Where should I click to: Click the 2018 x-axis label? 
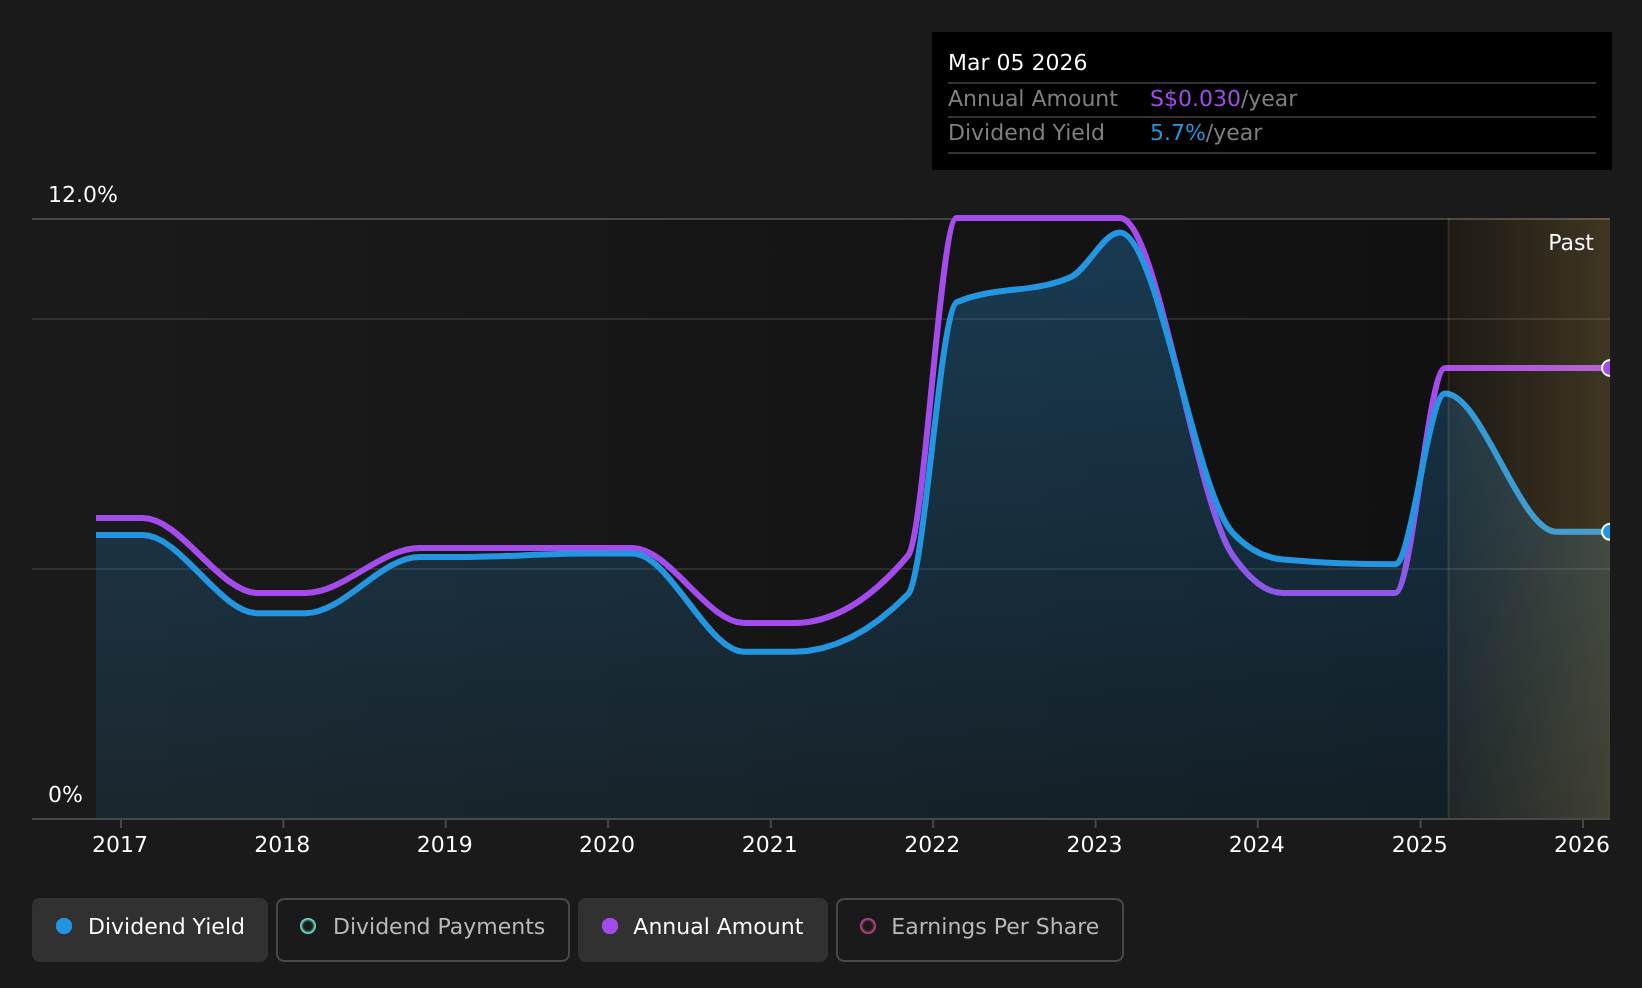pos(282,845)
